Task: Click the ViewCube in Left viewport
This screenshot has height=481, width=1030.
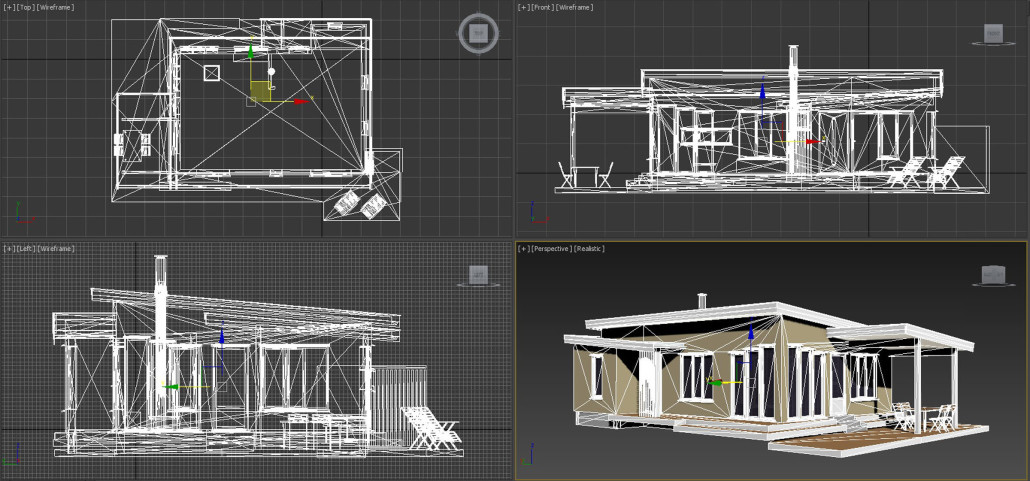Action: tap(478, 275)
